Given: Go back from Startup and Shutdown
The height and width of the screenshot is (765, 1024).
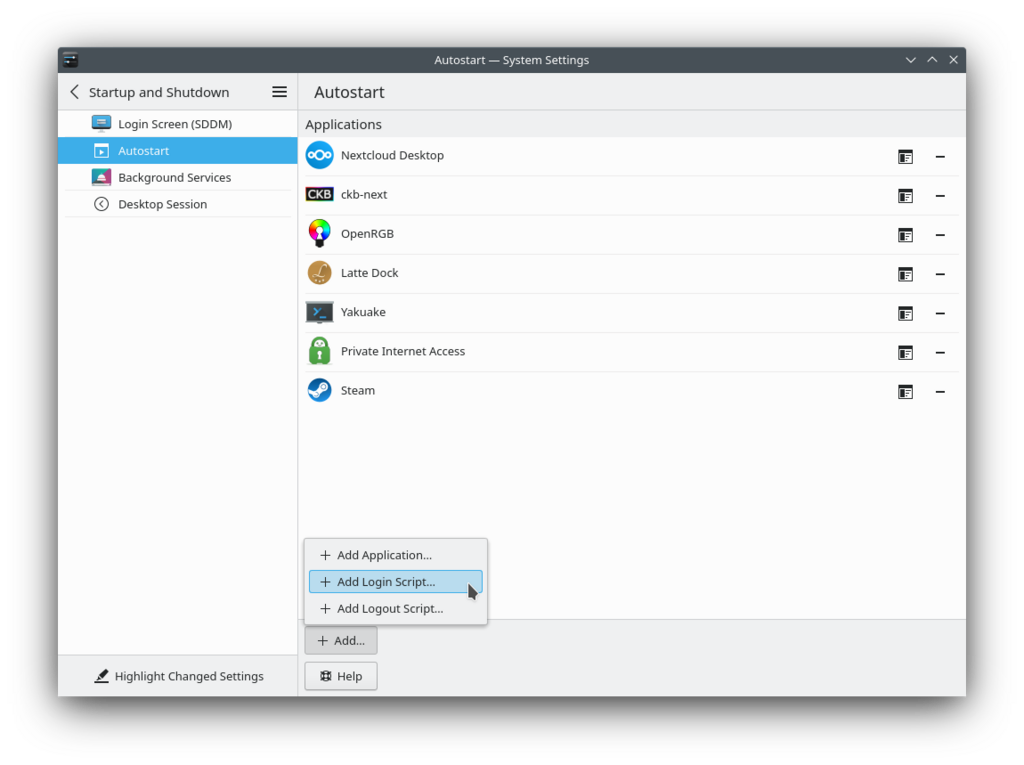Looking at the screenshot, I should 74,92.
